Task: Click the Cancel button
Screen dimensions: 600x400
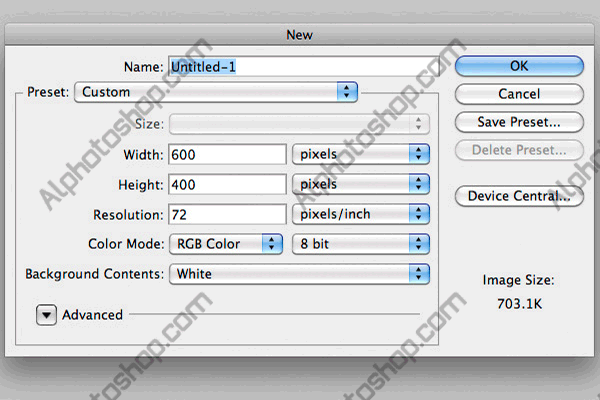Action: [x=519, y=94]
